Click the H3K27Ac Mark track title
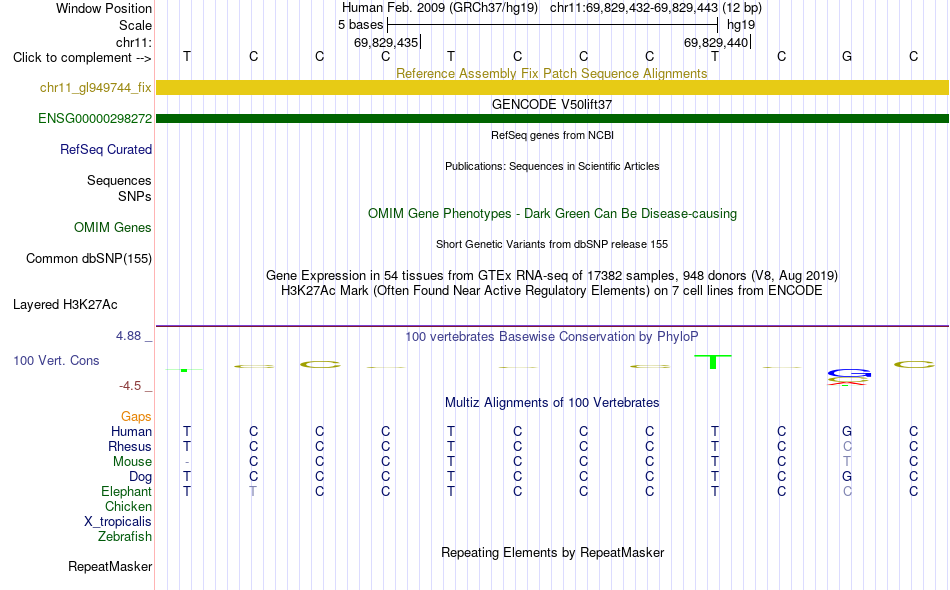The width and height of the screenshot is (950, 590). [551, 291]
